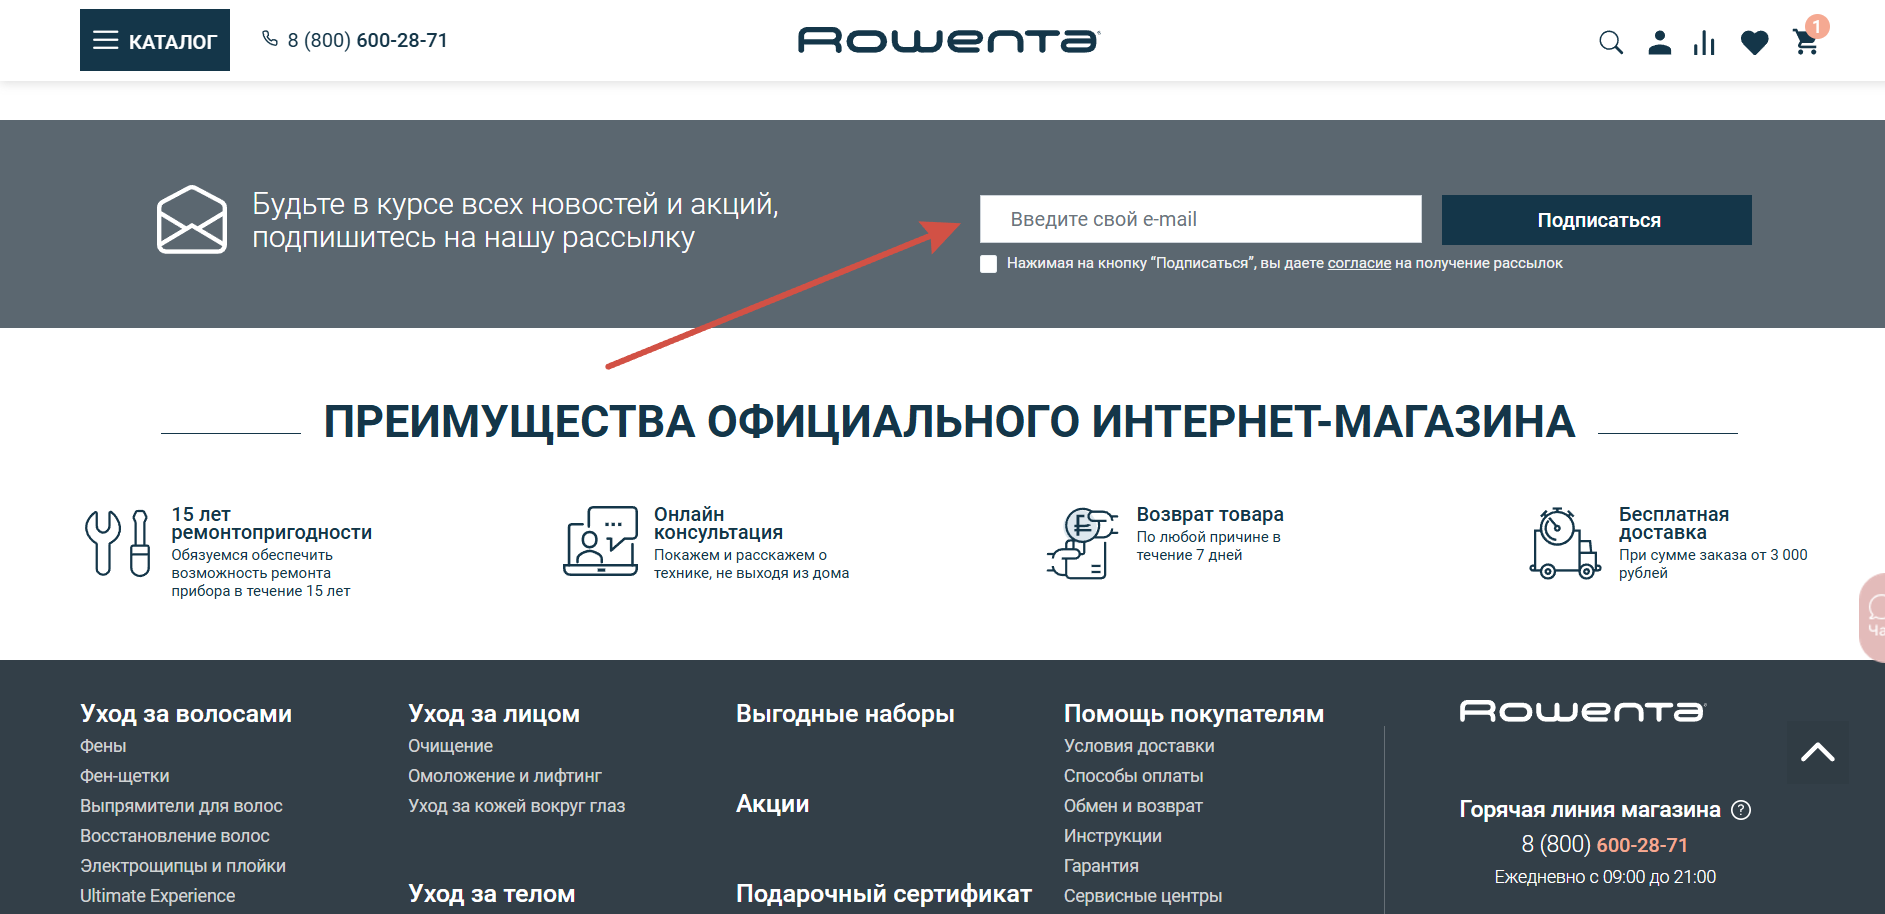The height and width of the screenshot is (914, 1885).
Task: Click the 'Бесплатная доставка' heading
Action: pos(1674,523)
